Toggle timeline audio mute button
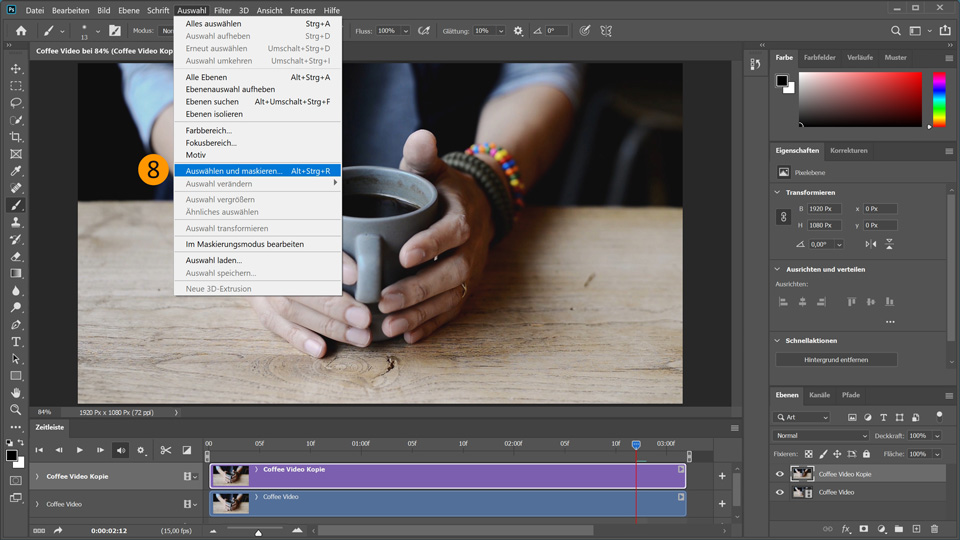Image resolution: width=960 pixels, height=540 pixels. click(121, 451)
